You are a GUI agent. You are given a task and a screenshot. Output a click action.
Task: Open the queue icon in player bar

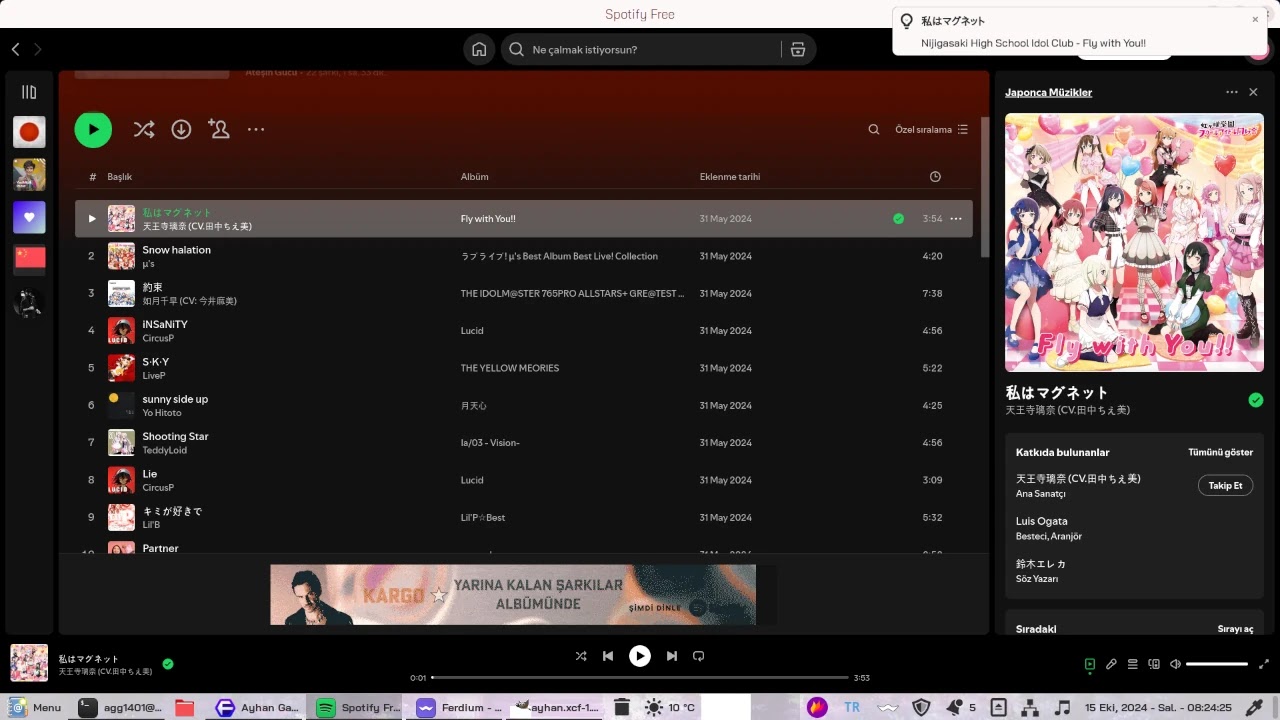pyautogui.click(x=1133, y=664)
